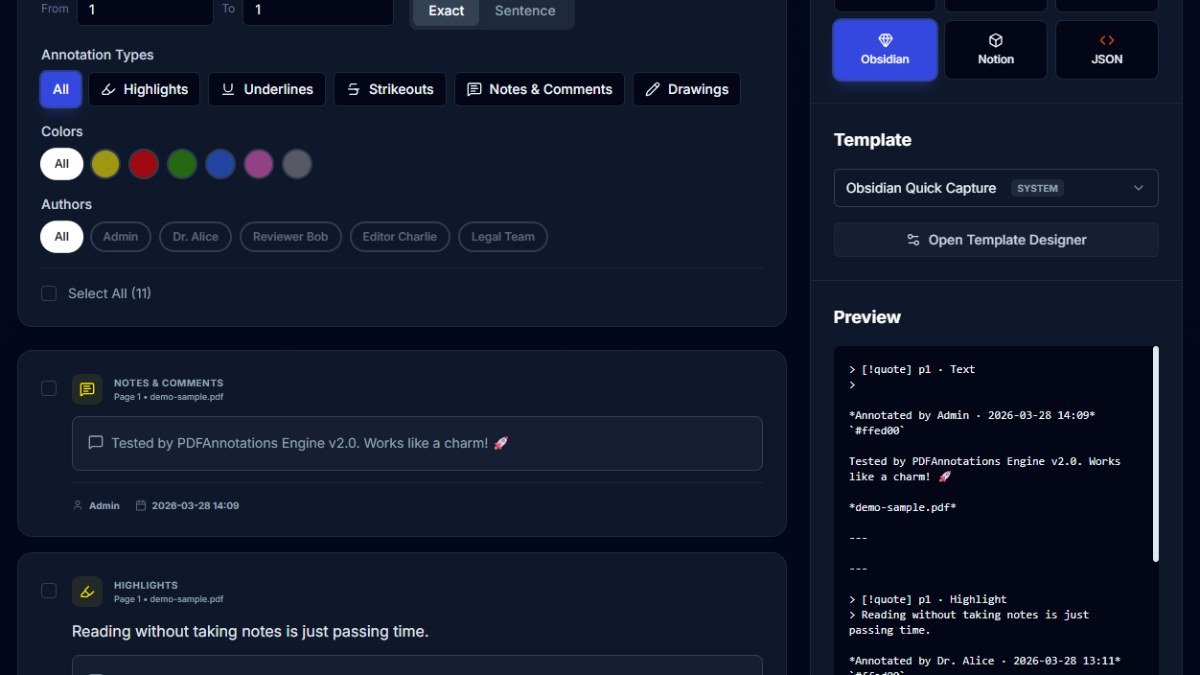
Task: Filter by Highlights annotation type
Action: (x=144, y=89)
